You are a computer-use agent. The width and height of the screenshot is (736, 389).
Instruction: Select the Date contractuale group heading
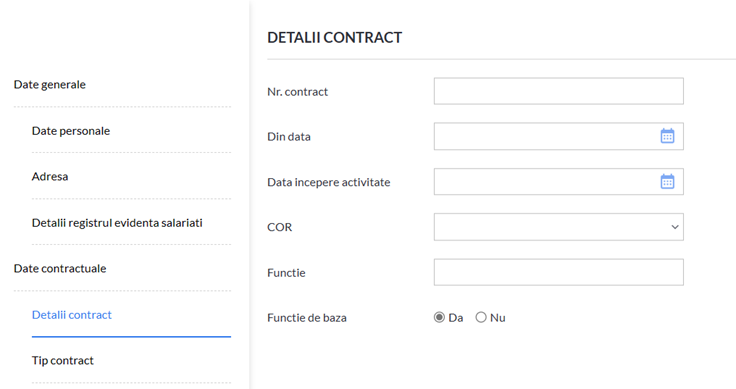pos(60,268)
